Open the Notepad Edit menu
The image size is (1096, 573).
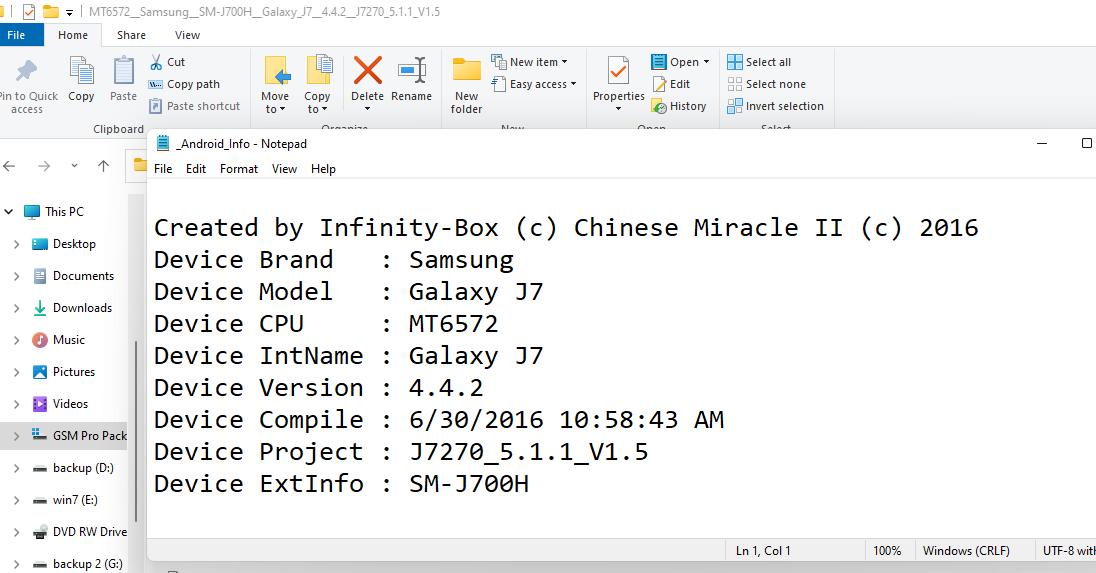(196, 169)
